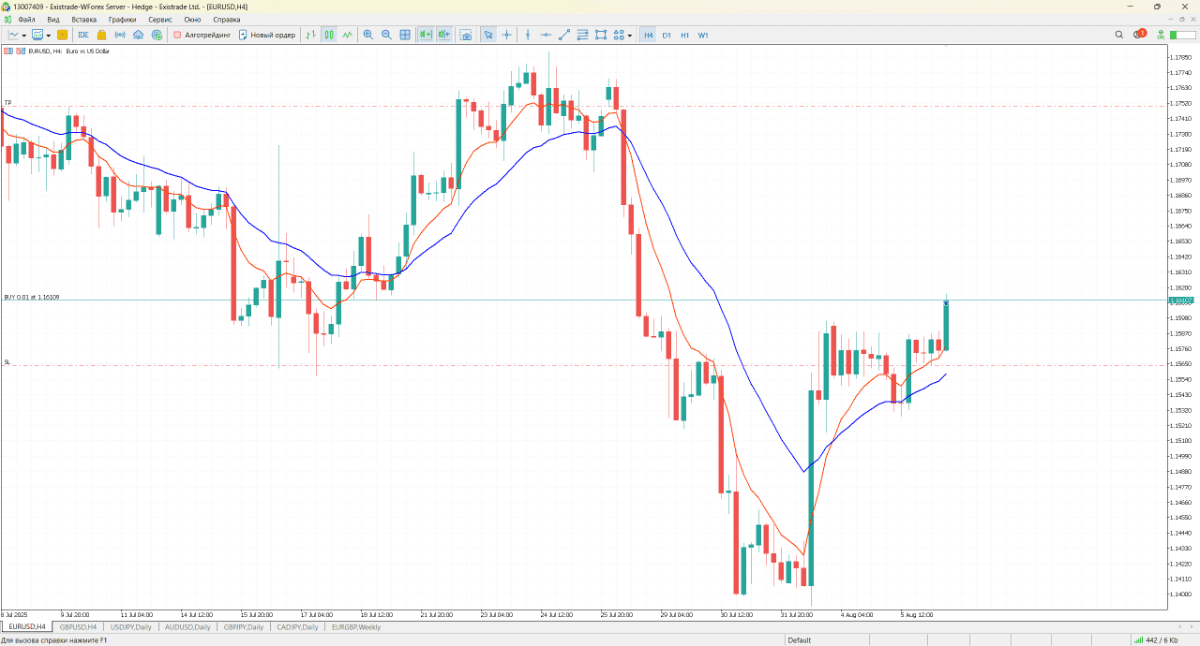
Task: Open the search magnifier icon
Action: [1119, 35]
